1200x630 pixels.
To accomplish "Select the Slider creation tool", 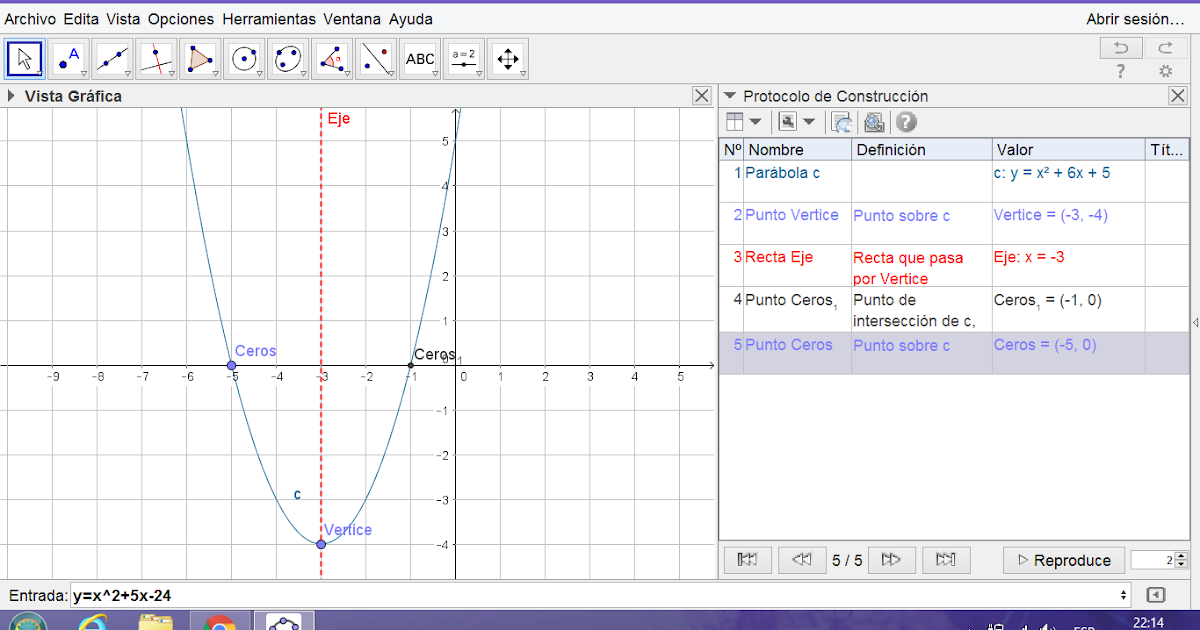I will (x=464, y=58).
